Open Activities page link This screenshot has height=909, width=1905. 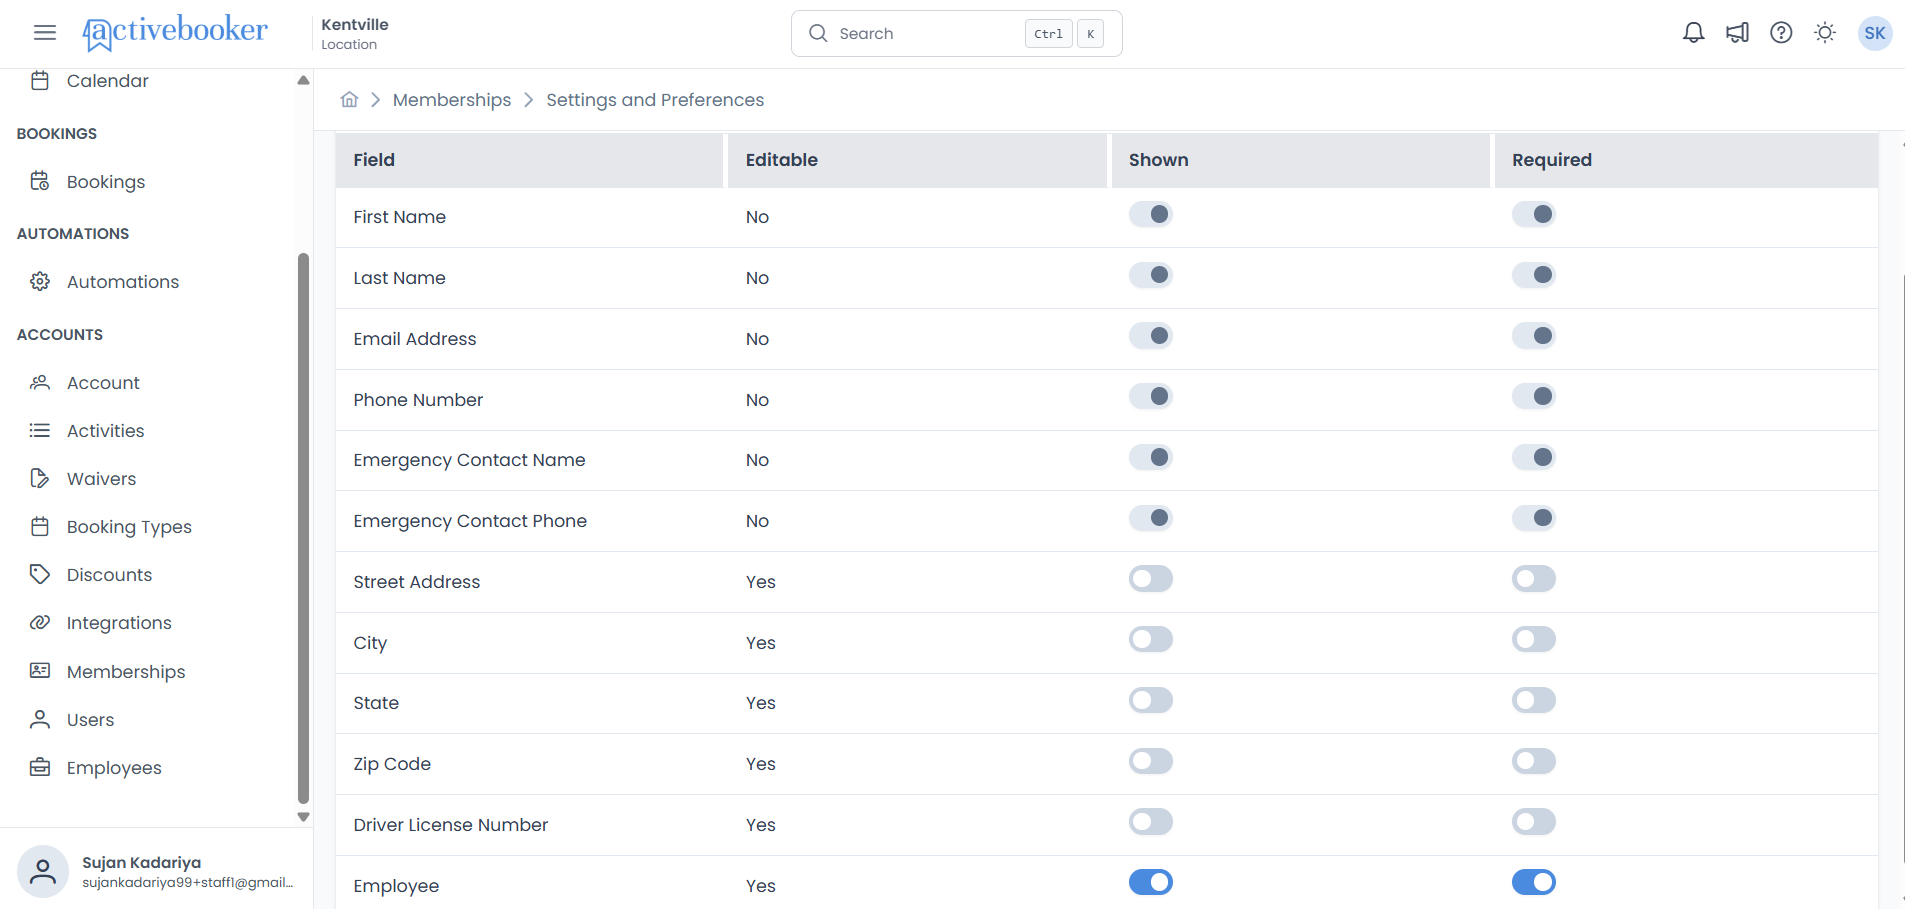pyautogui.click(x=105, y=430)
